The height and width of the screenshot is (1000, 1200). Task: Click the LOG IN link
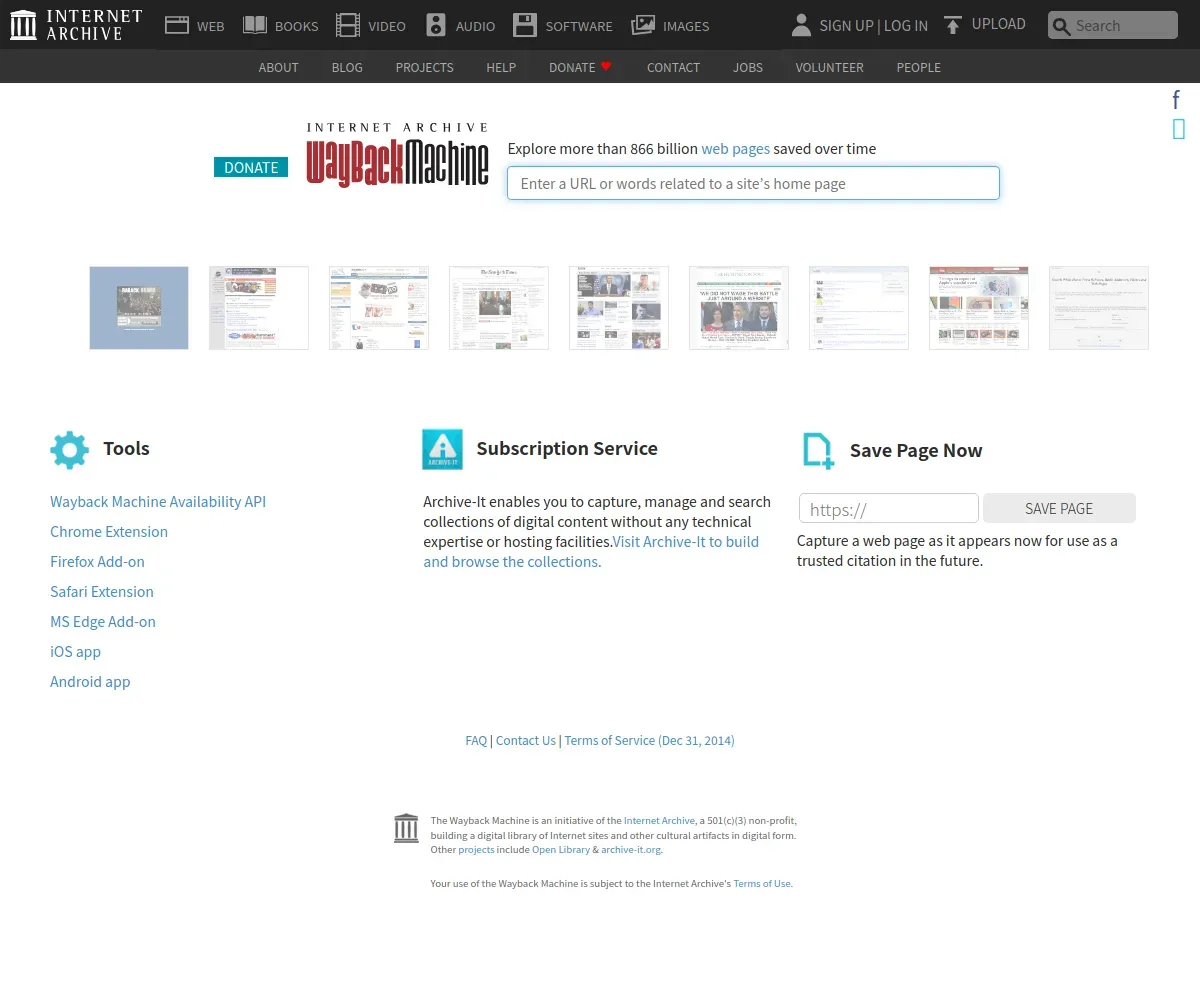(905, 26)
